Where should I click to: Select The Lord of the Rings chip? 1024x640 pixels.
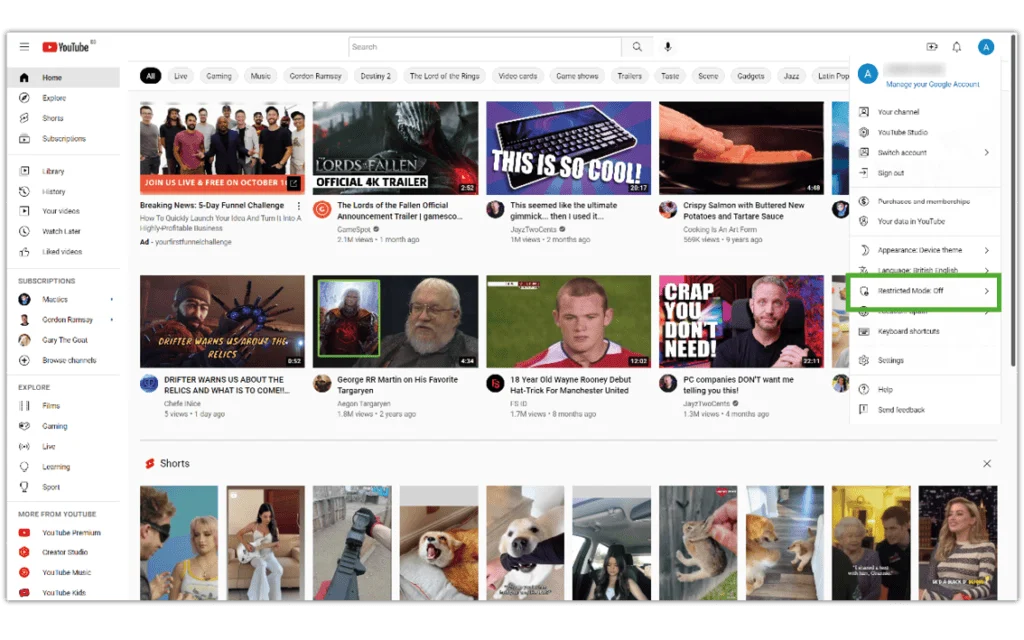444,76
